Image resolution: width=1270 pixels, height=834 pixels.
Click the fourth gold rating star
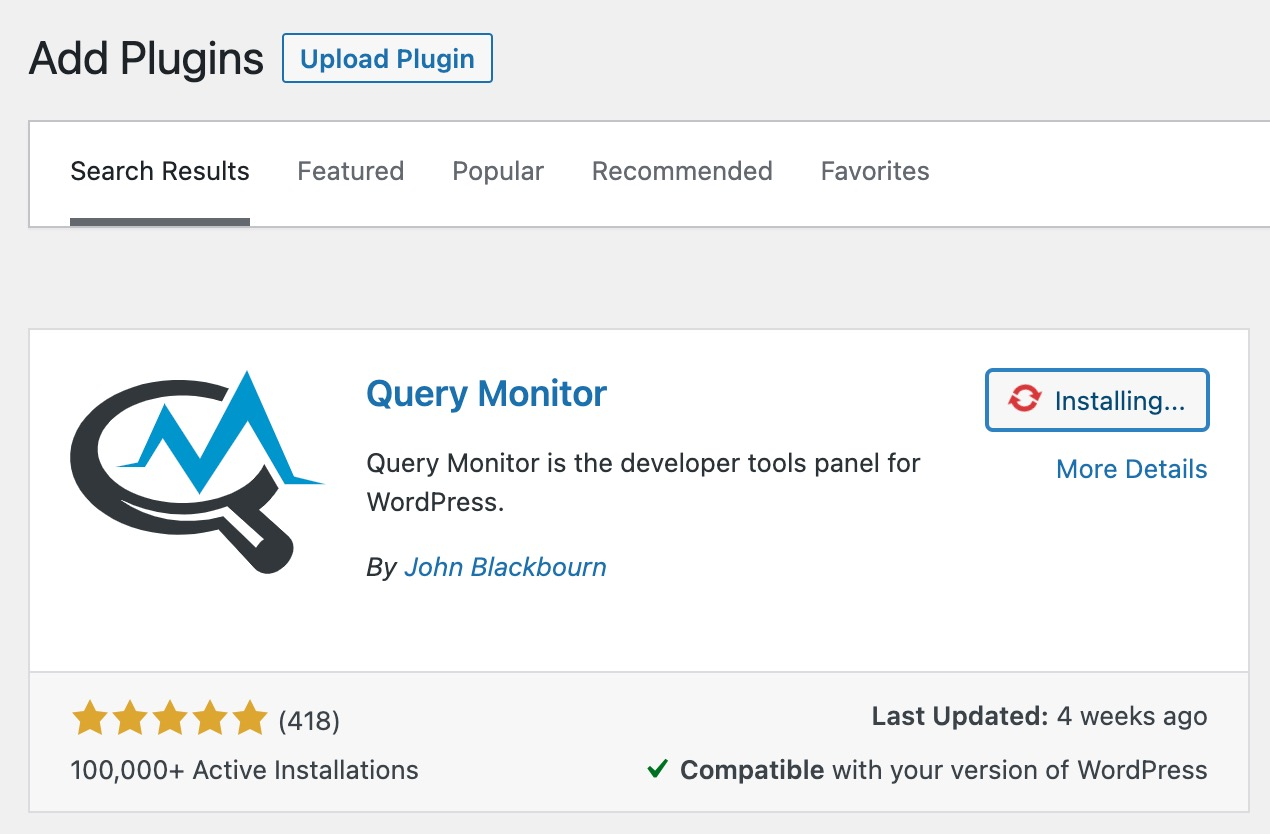(x=210, y=718)
